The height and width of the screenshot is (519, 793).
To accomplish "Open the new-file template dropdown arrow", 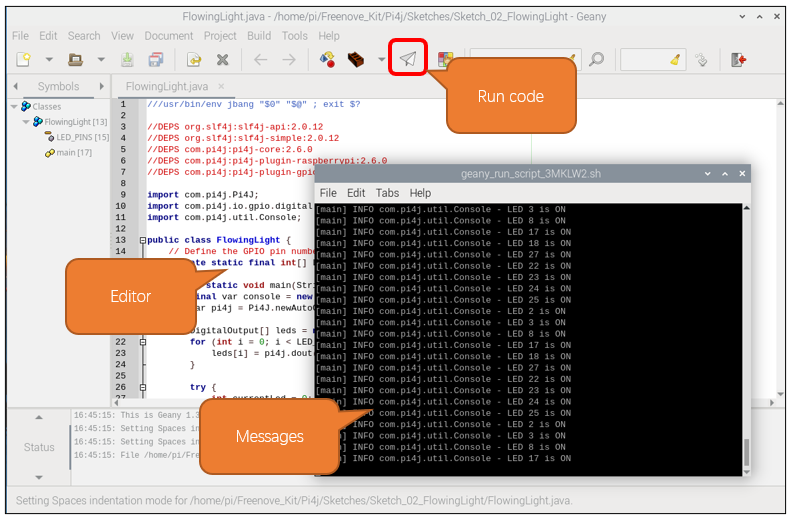I will [49, 60].
